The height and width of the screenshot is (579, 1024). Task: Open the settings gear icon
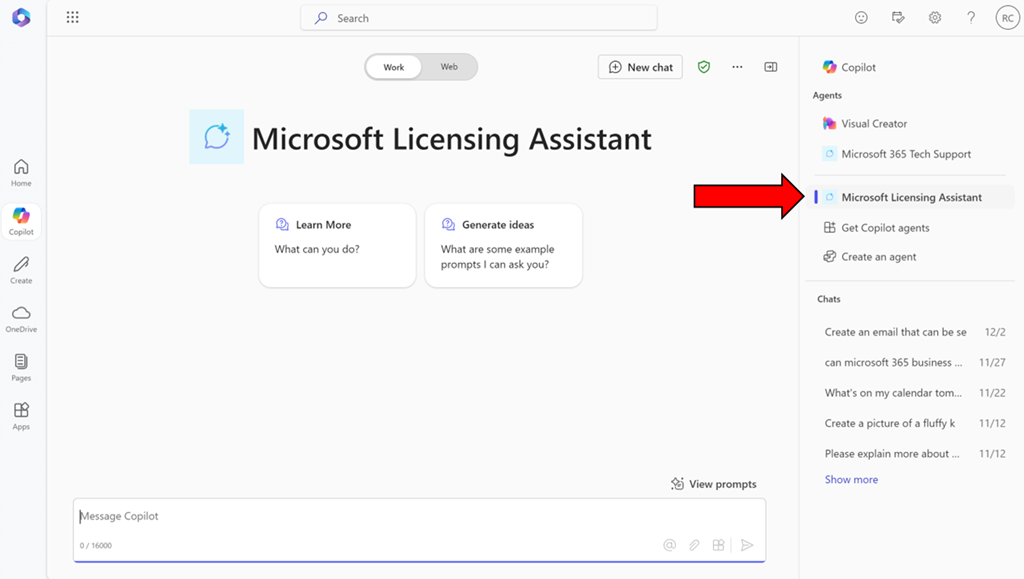(935, 17)
